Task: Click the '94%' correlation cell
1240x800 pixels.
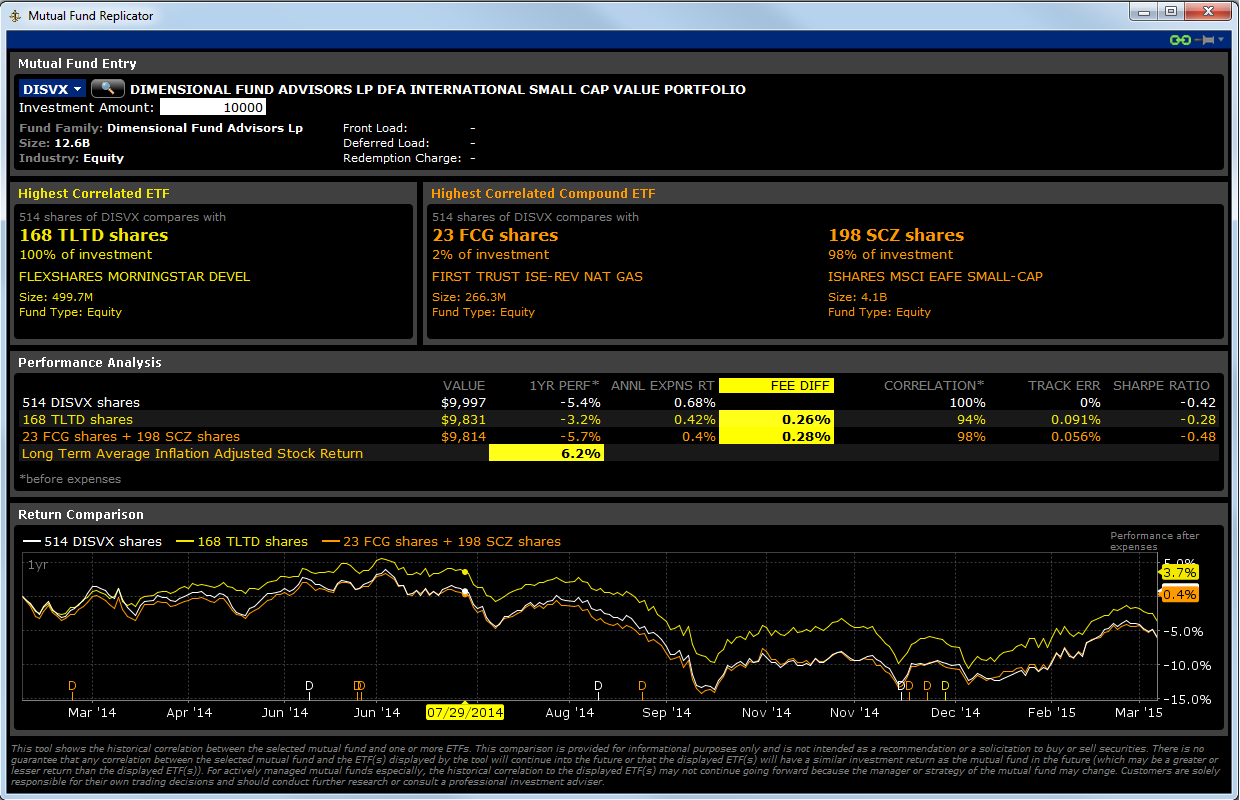Action: 971,420
